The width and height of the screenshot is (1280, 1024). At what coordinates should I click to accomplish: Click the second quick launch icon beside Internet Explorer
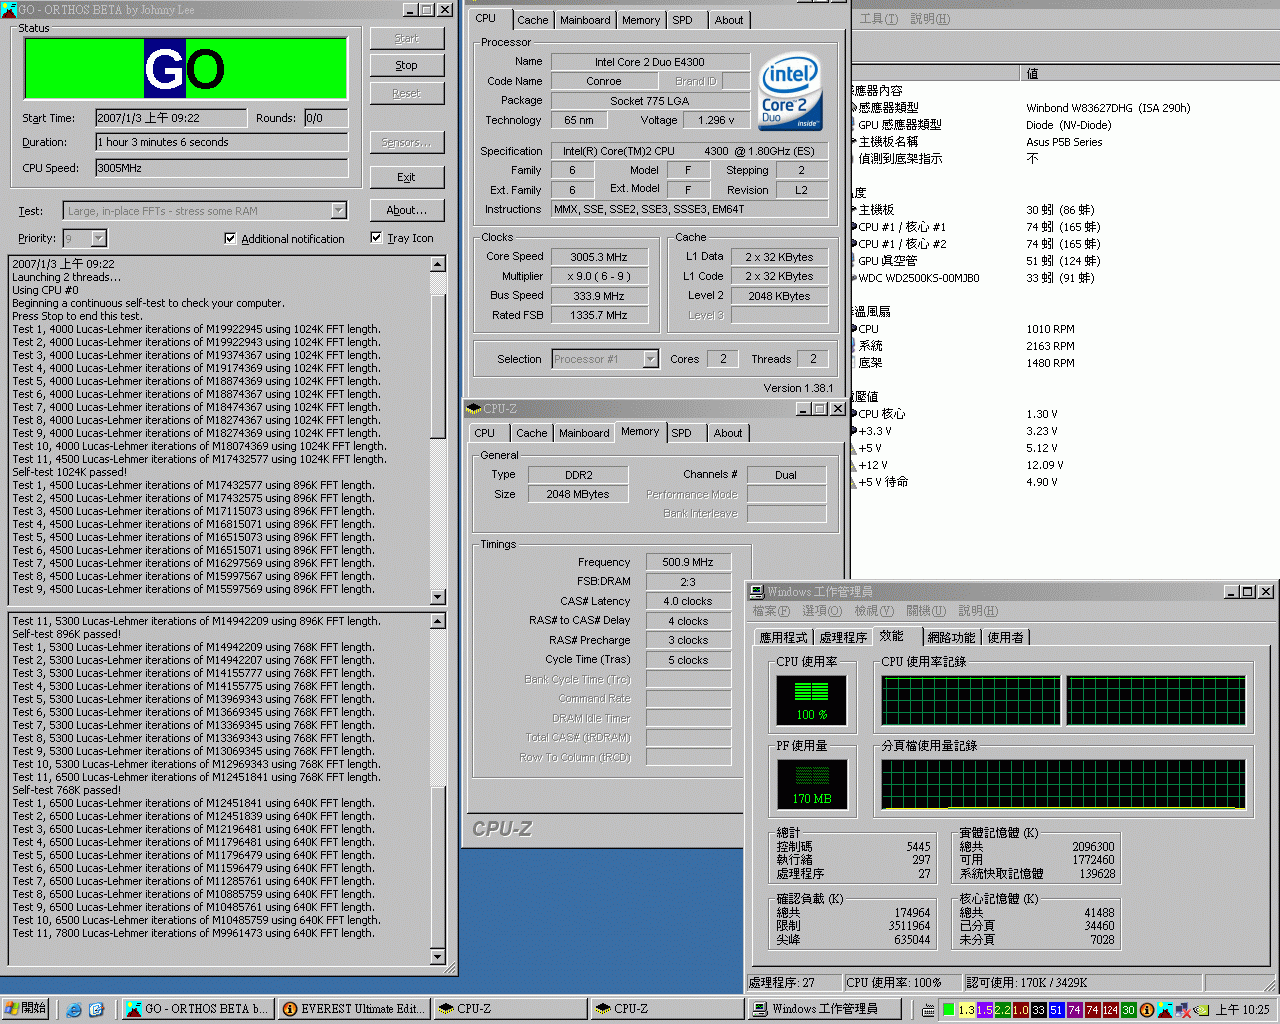96,1010
